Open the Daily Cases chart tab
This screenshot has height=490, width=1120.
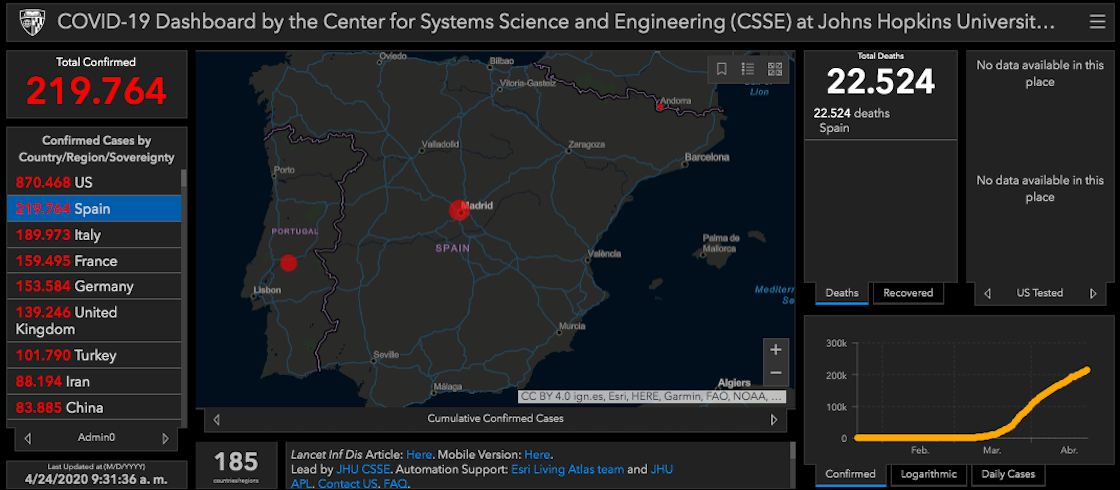tap(1006, 474)
